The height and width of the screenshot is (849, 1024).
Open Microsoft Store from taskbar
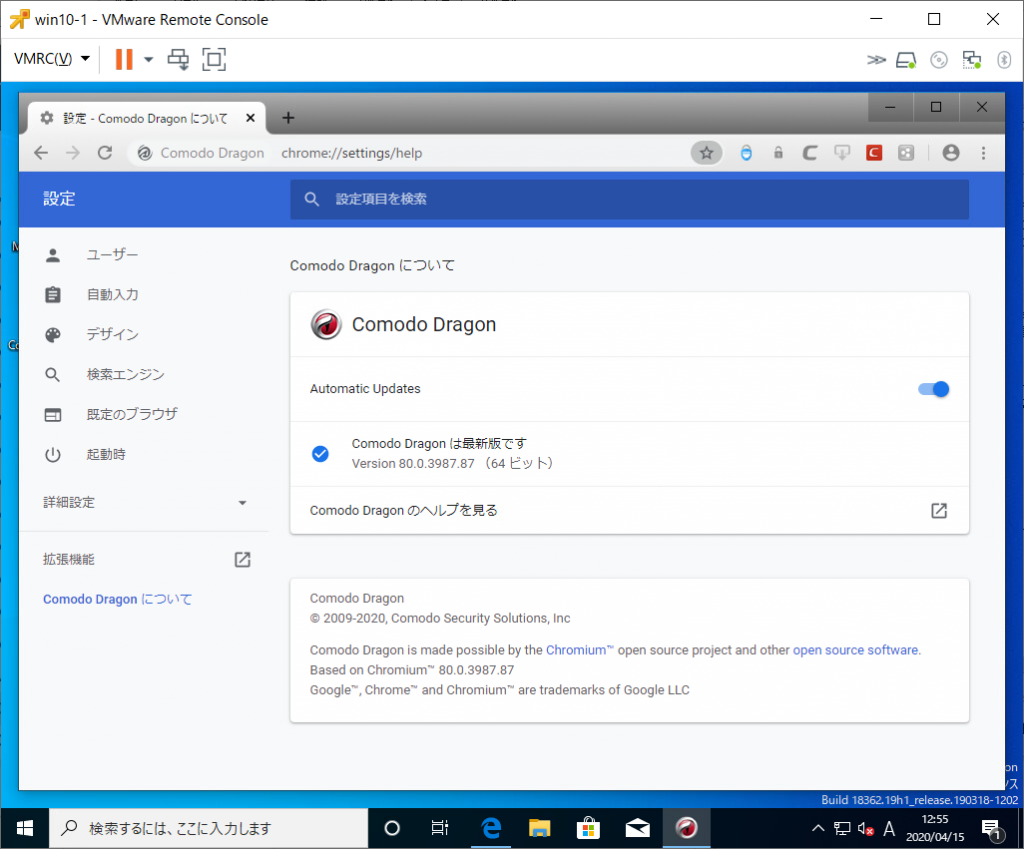click(588, 828)
